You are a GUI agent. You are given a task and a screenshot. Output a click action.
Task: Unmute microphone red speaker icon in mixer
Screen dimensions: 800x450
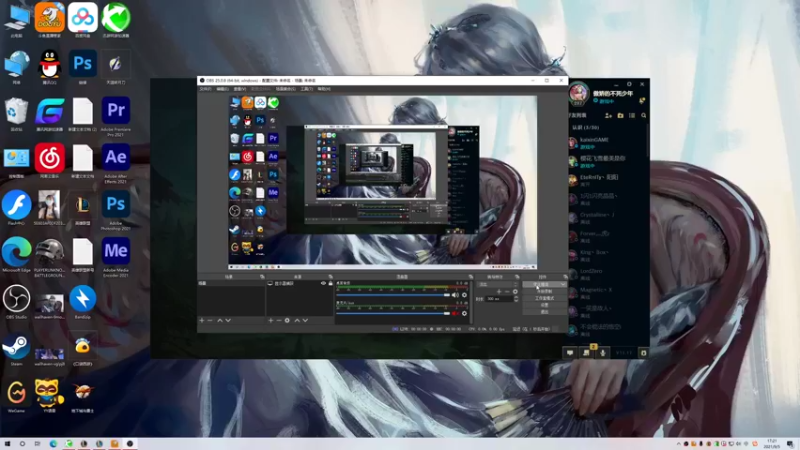pyautogui.click(x=455, y=313)
